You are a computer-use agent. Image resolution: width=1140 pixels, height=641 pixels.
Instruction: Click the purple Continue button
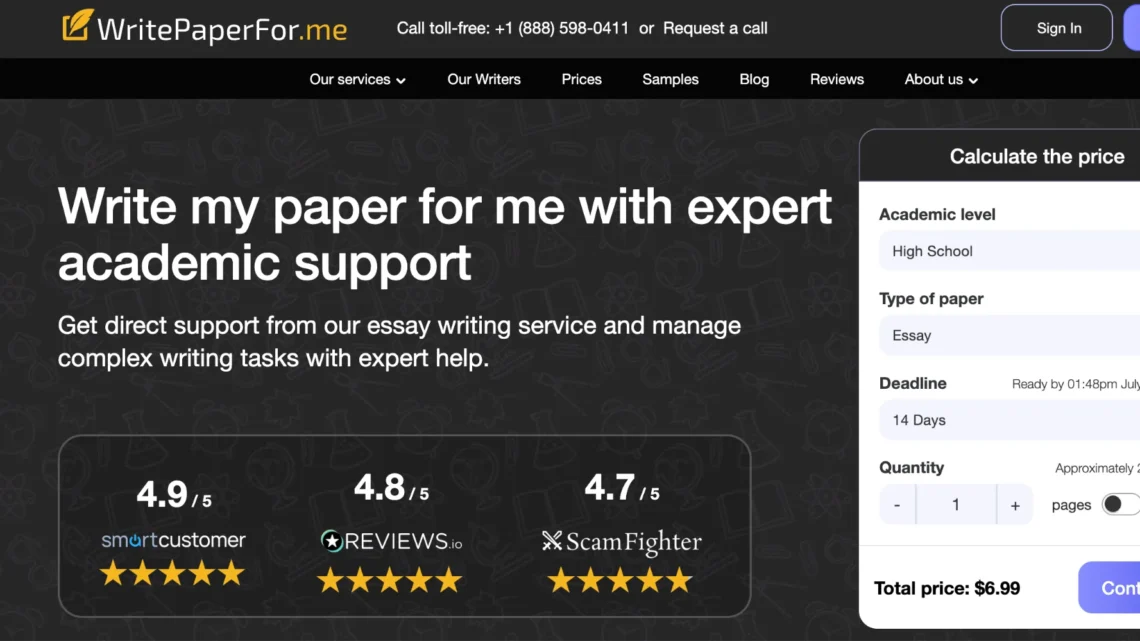click(x=1109, y=587)
